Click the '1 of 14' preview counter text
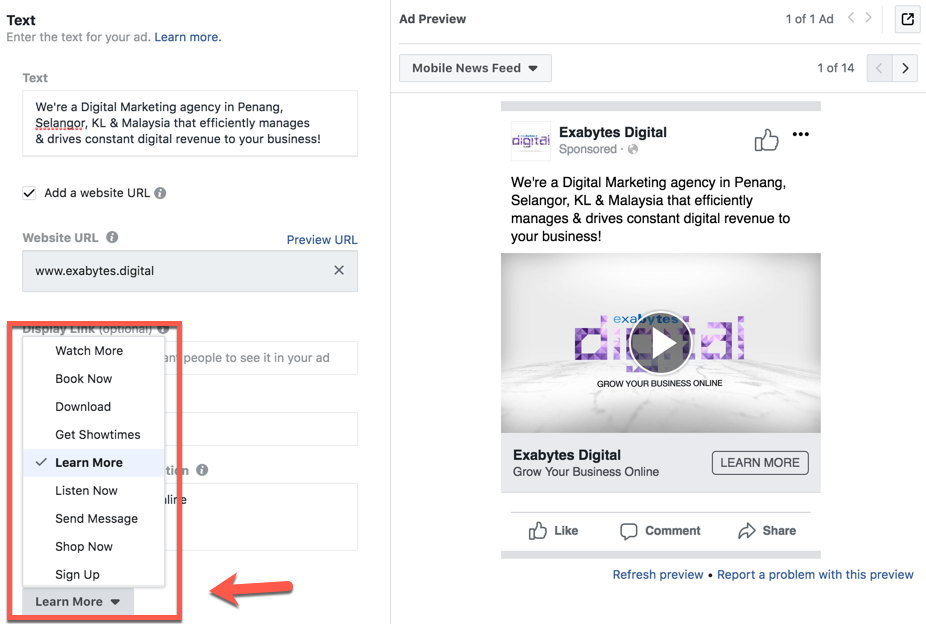This screenshot has height=624, width=926. [x=836, y=68]
